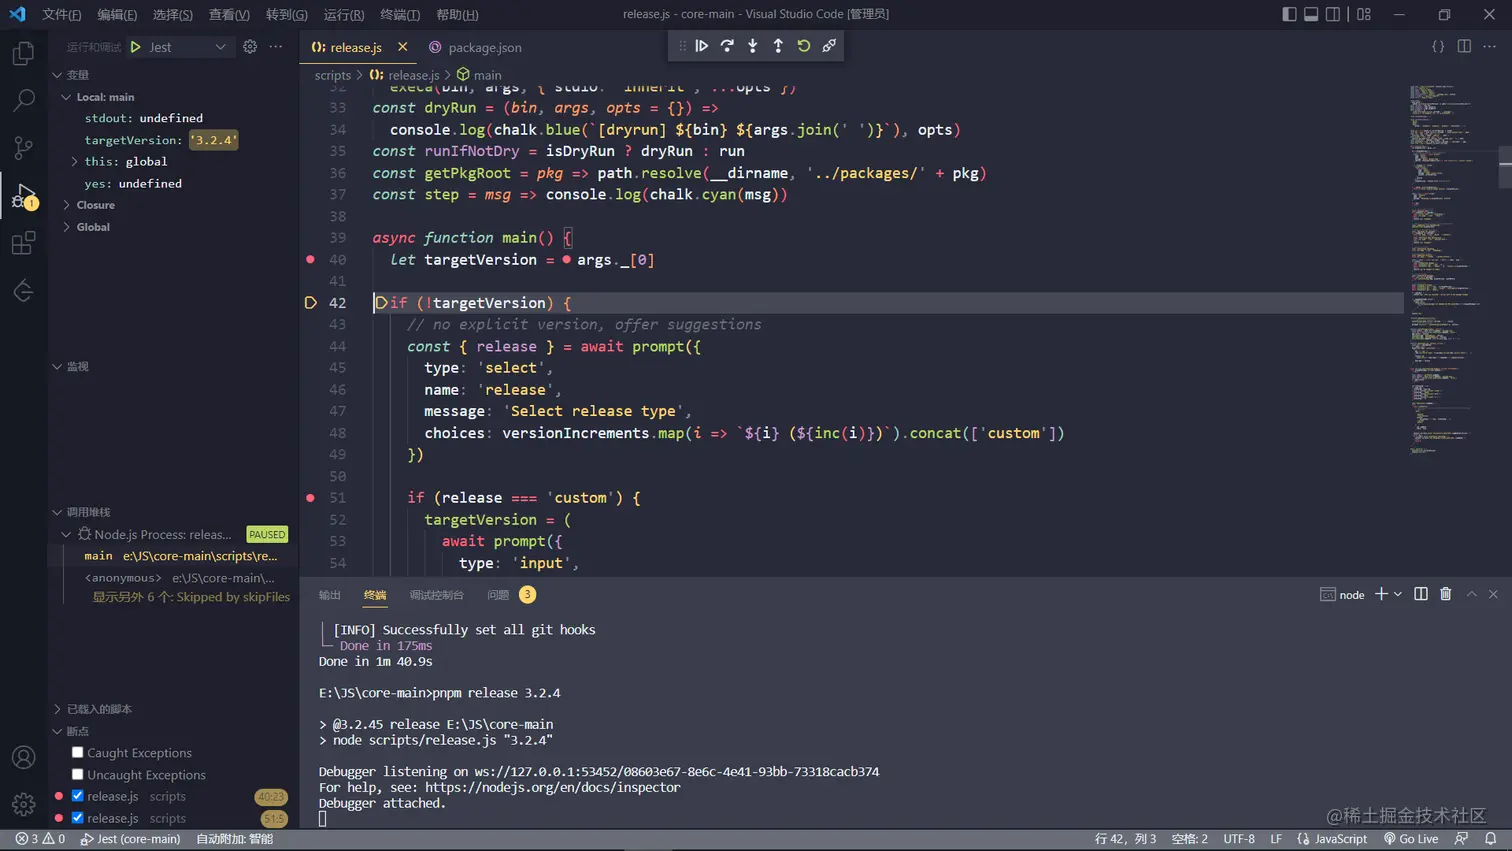Toggle the breakpoint on line 40 gutter
Viewport: 1512px width, 851px height.
coord(310,259)
